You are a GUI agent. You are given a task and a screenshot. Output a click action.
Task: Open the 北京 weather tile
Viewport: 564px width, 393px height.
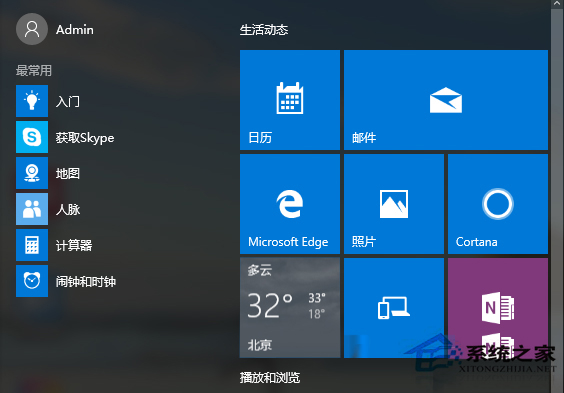tap(290, 308)
